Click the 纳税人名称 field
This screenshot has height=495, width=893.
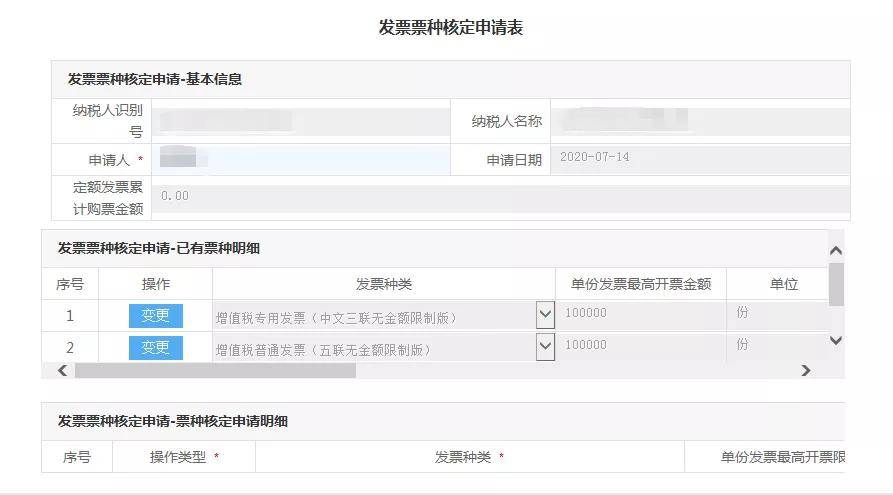point(700,121)
